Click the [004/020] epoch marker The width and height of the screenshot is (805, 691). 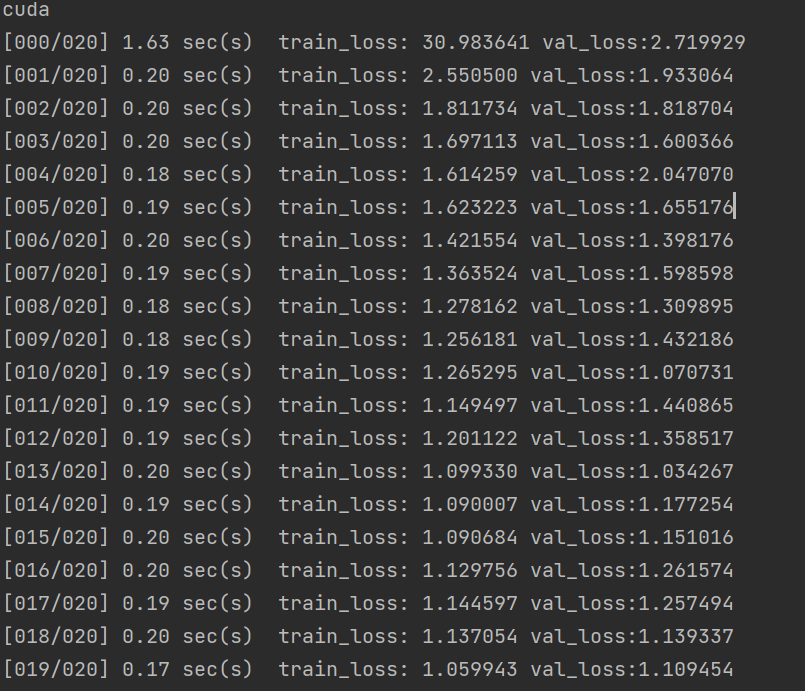click(x=56, y=175)
